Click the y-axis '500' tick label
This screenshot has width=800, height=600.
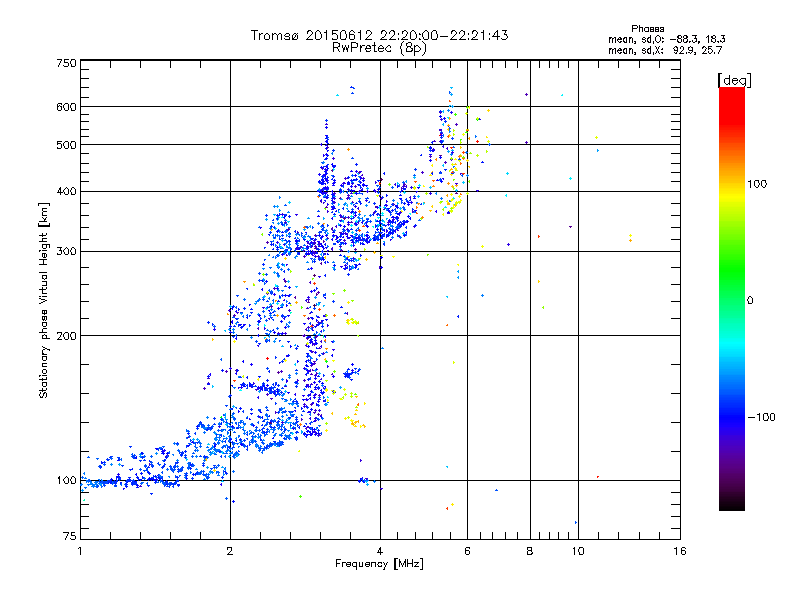click(66, 145)
